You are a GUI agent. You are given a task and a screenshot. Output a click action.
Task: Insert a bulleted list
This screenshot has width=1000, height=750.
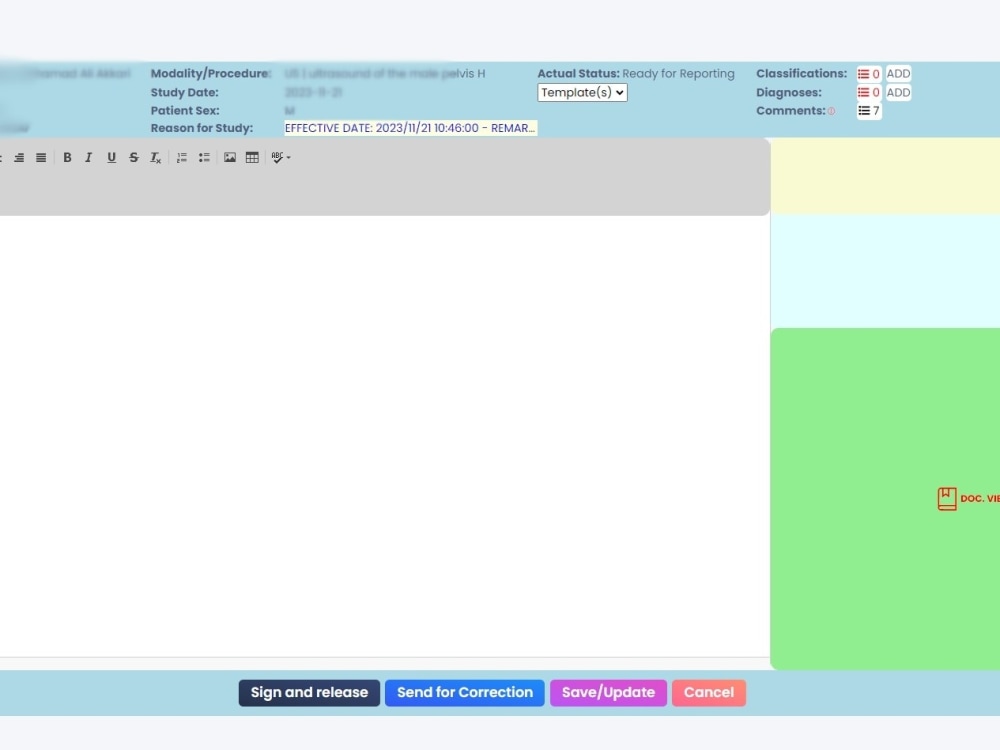point(204,157)
